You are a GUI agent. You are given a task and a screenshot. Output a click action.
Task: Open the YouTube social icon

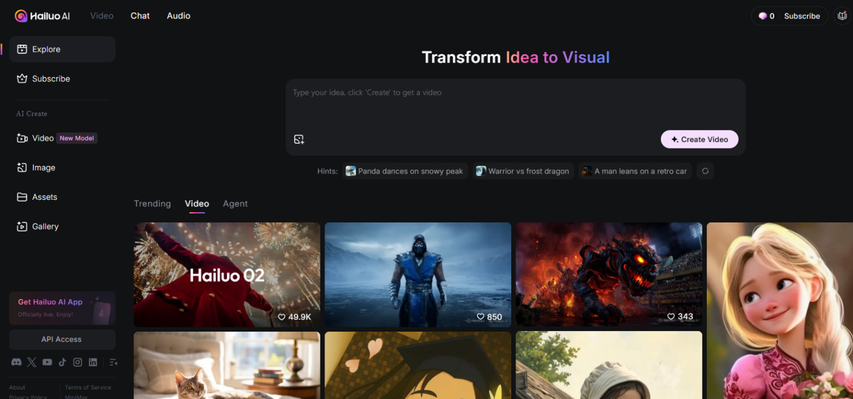(47, 362)
